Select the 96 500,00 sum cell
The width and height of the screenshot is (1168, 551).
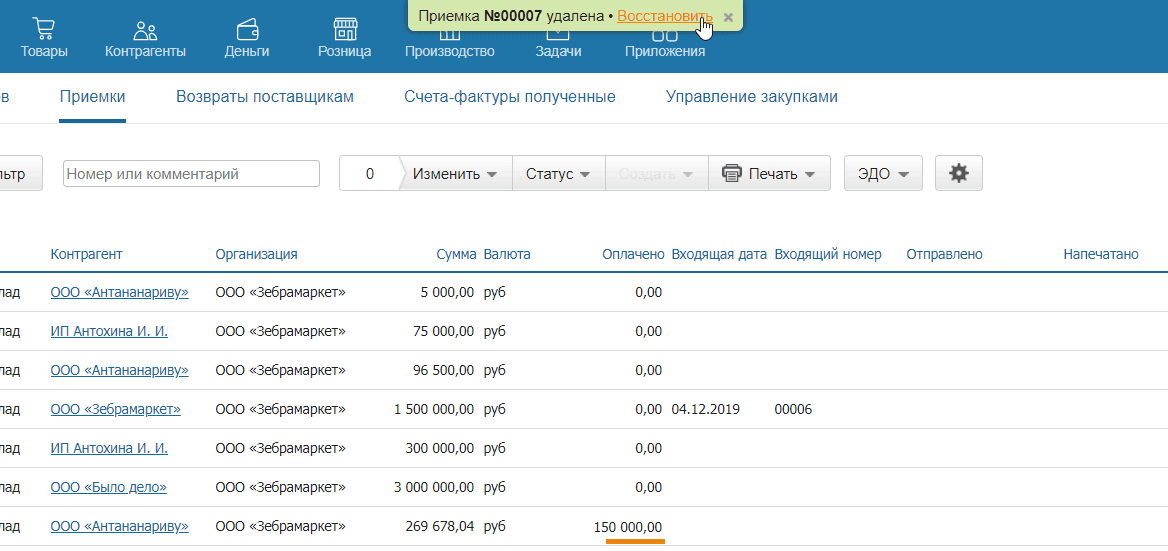[443, 370]
